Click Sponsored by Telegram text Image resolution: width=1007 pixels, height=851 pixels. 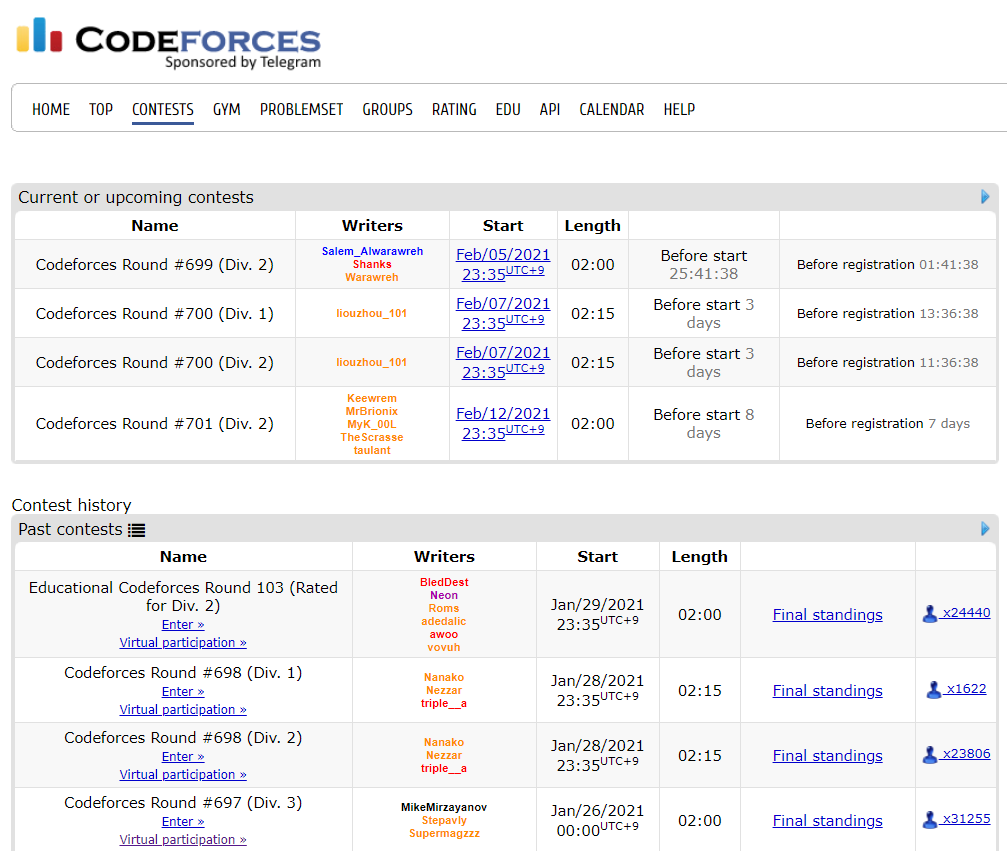243,62
